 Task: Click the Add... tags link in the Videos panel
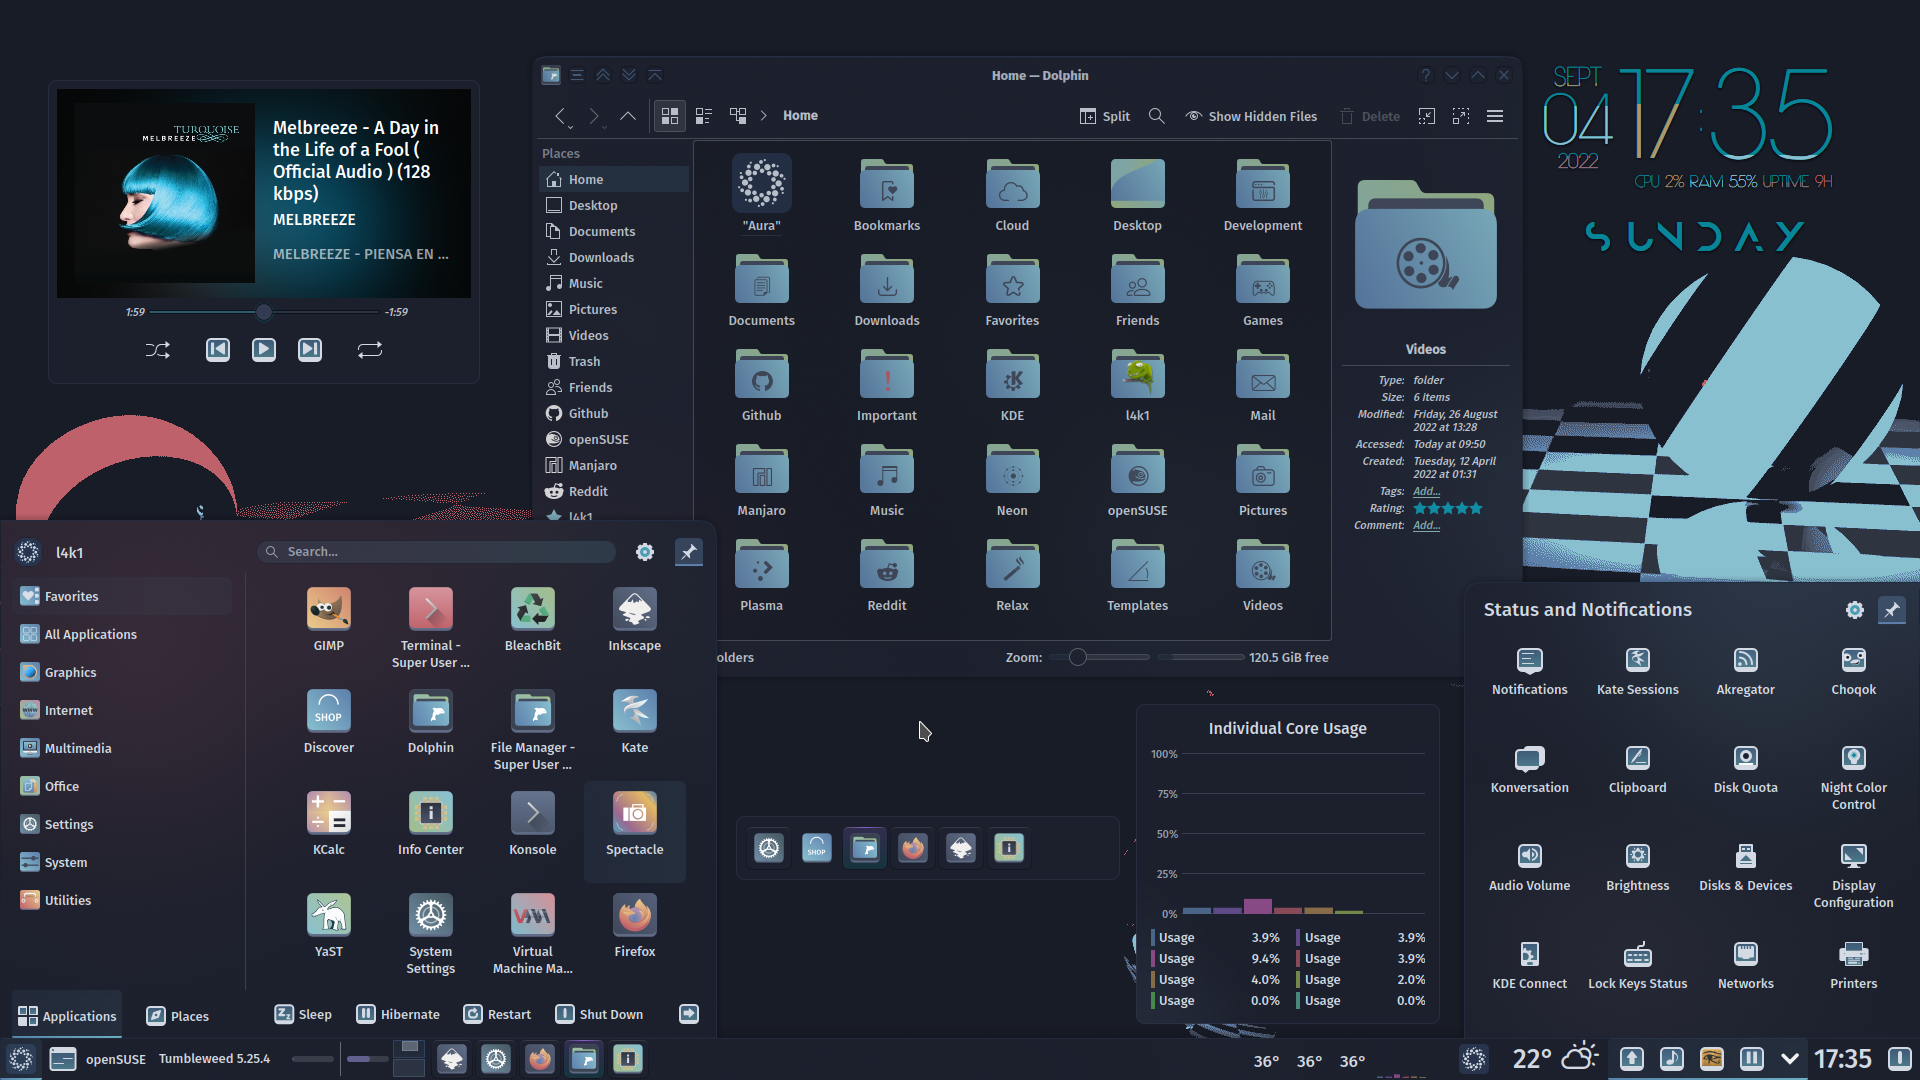coord(1426,490)
